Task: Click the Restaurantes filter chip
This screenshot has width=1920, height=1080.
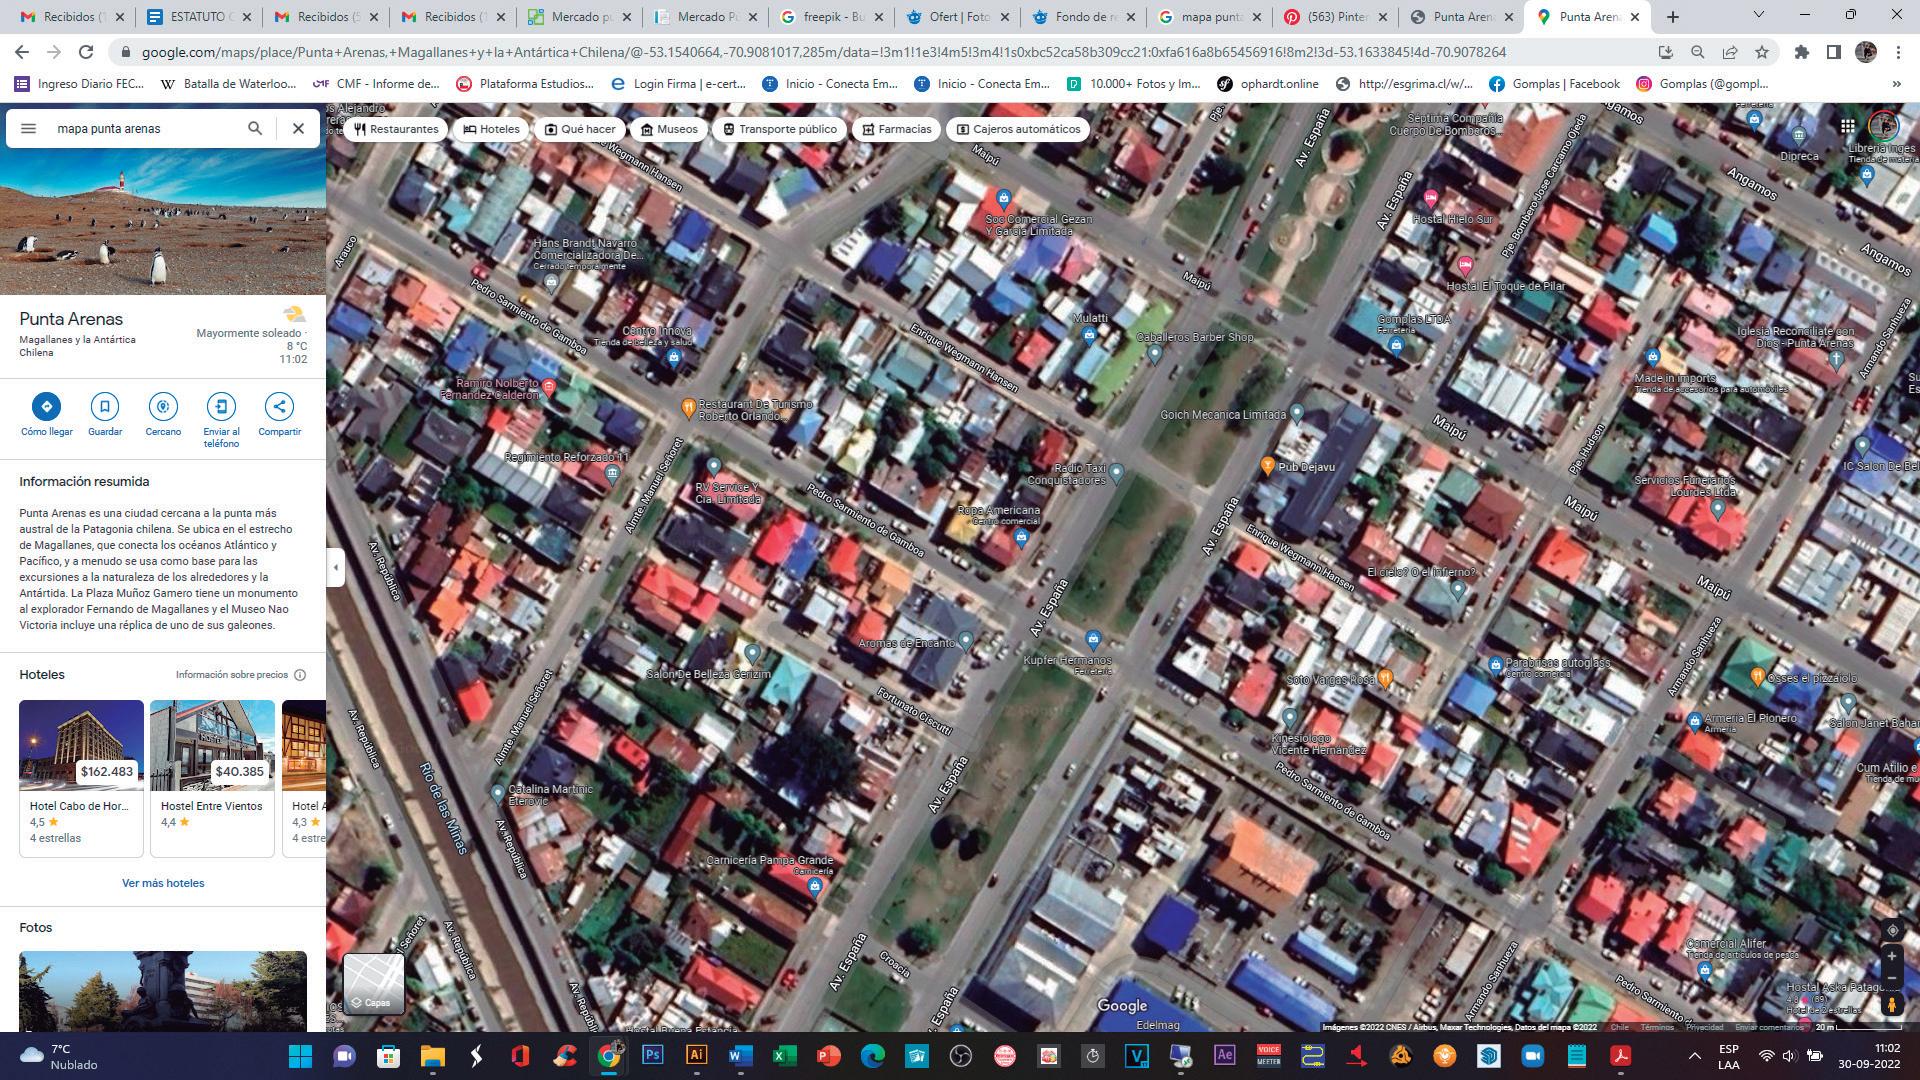Action: pyautogui.click(x=396, y=129)
